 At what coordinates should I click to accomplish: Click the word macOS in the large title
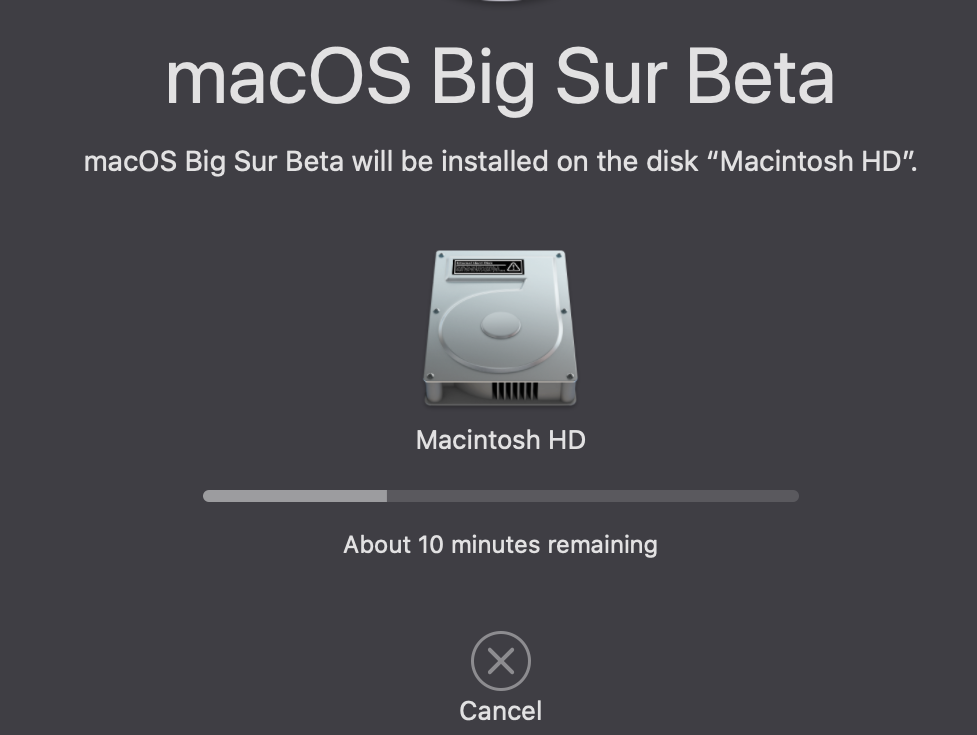pyautogui.click(x=288, y=78)
